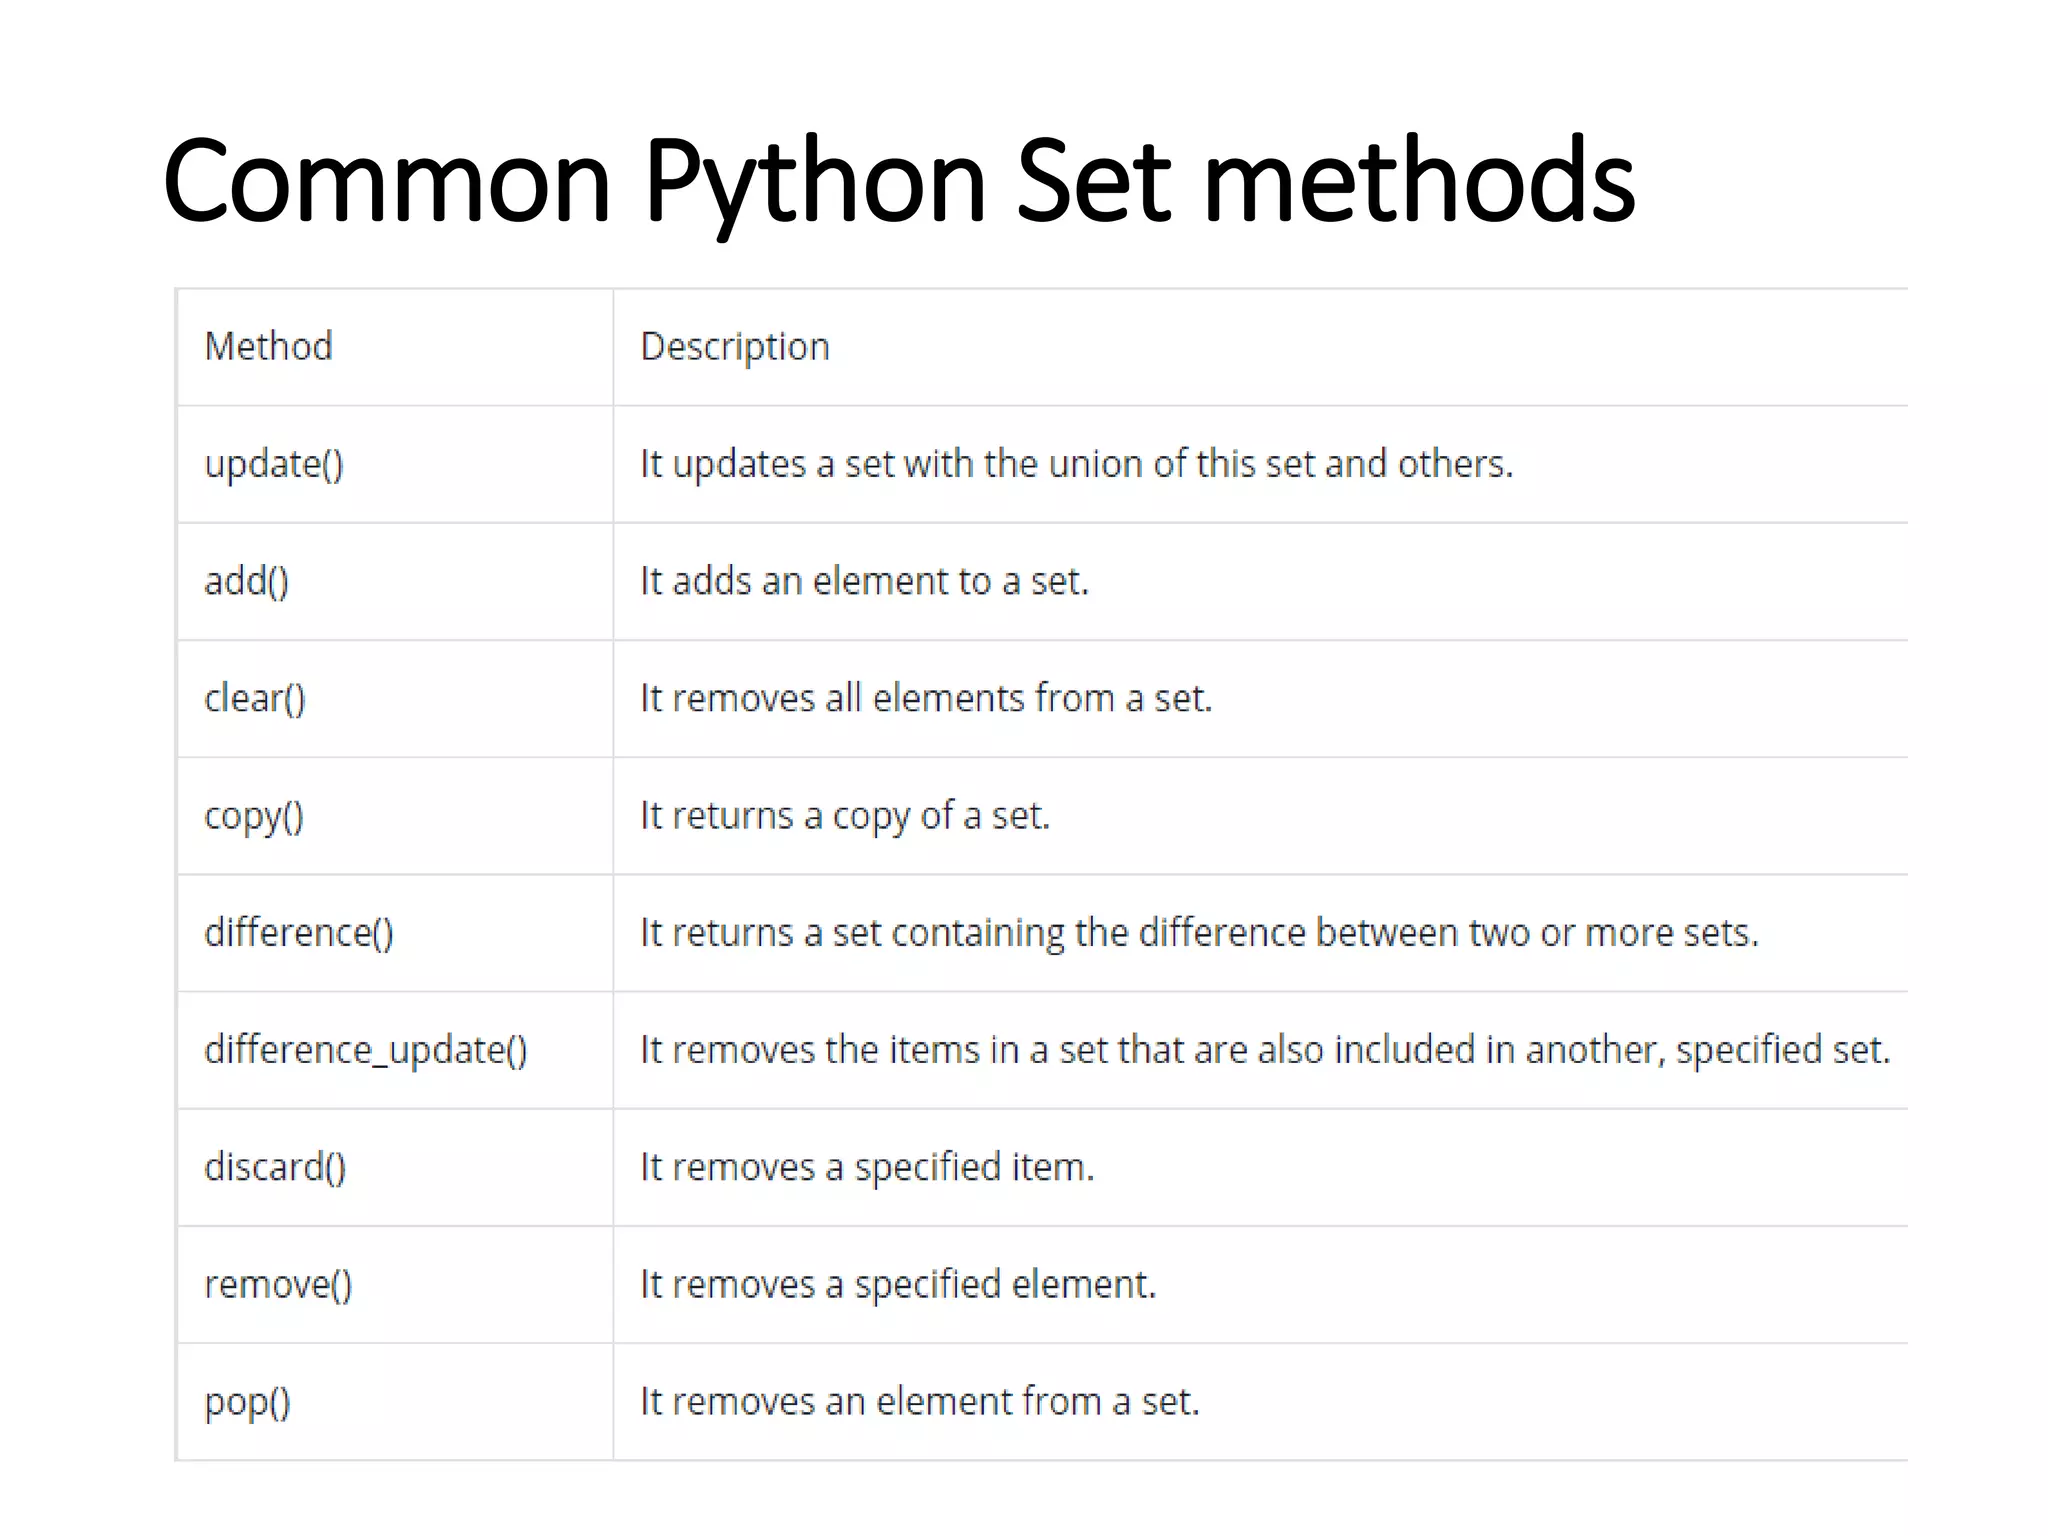The width and height of the screenshot is (2048, 1536).
Task: Click the difference_update() method cell
Action: (366, 1050)
